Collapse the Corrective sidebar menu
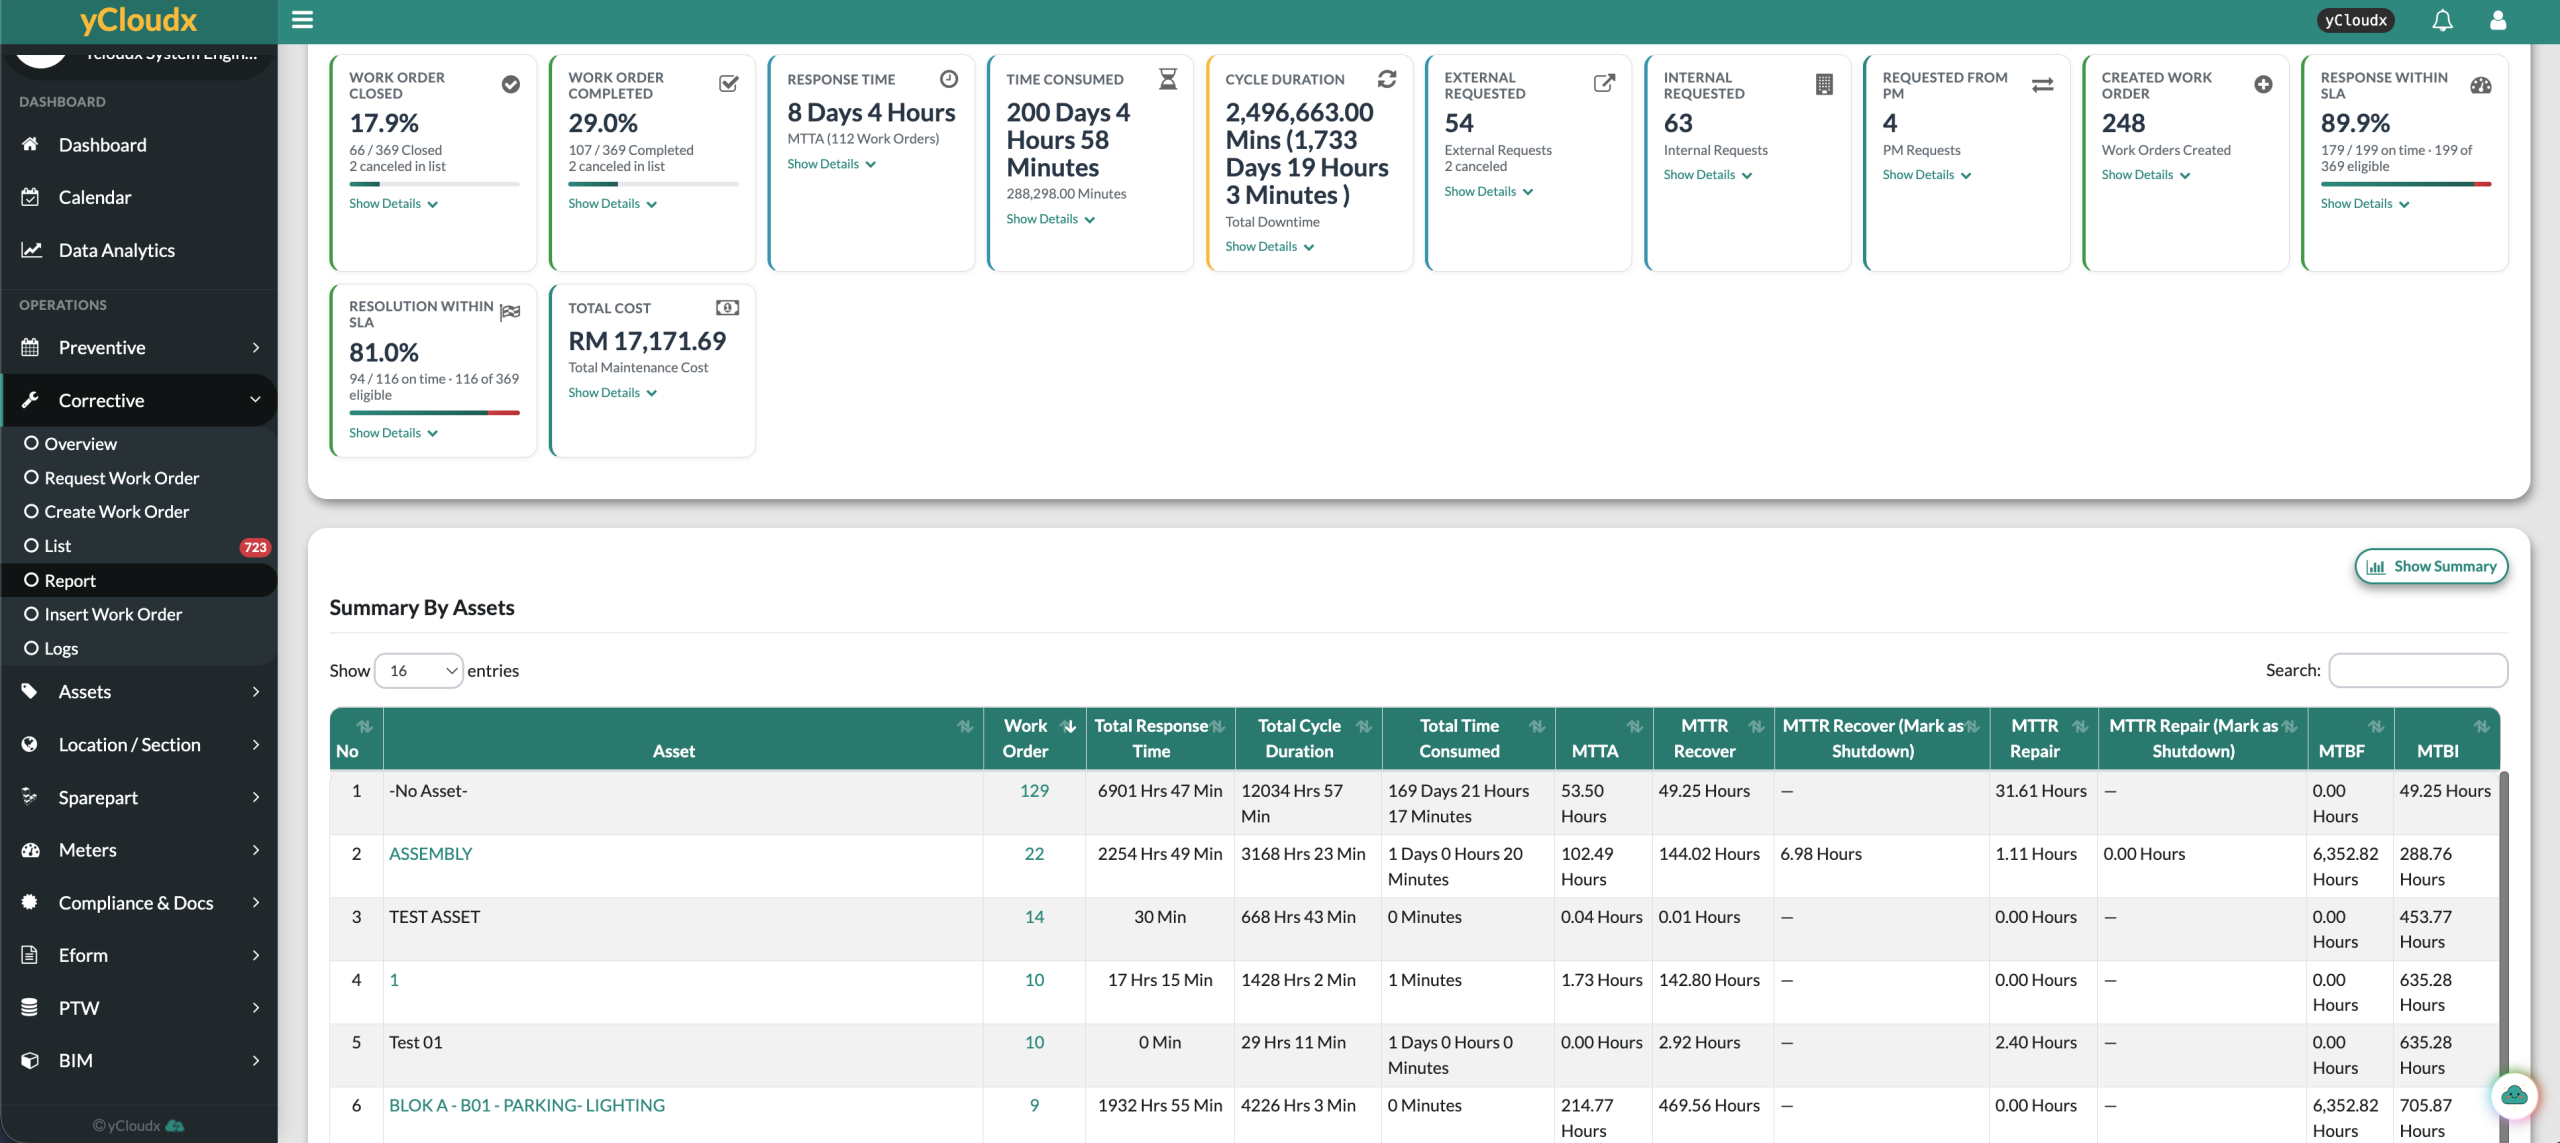The height and width of the screenshot is (1143, 2560). point(139,400)
